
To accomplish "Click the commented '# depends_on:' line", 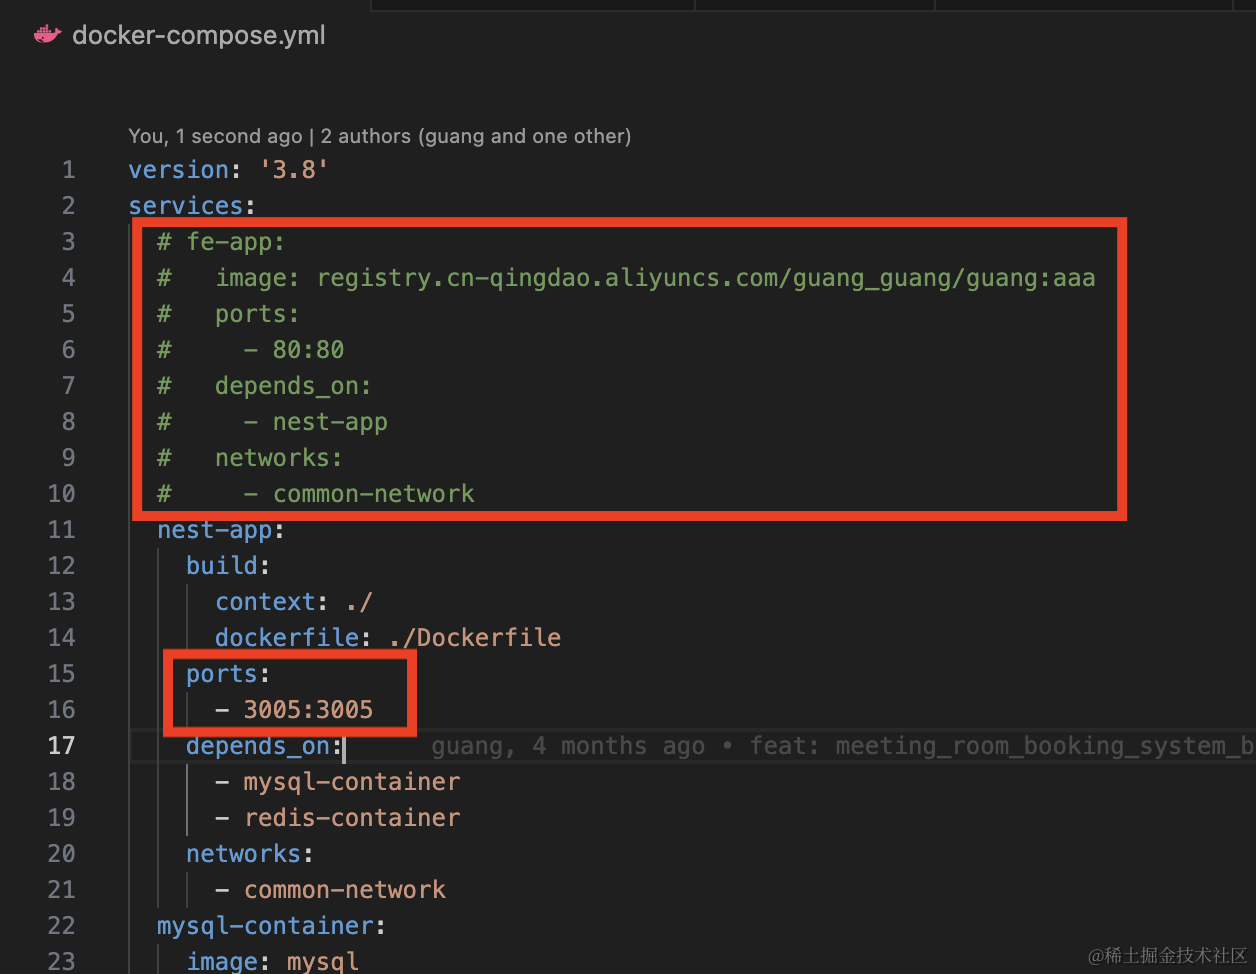I will click(264, 386).
